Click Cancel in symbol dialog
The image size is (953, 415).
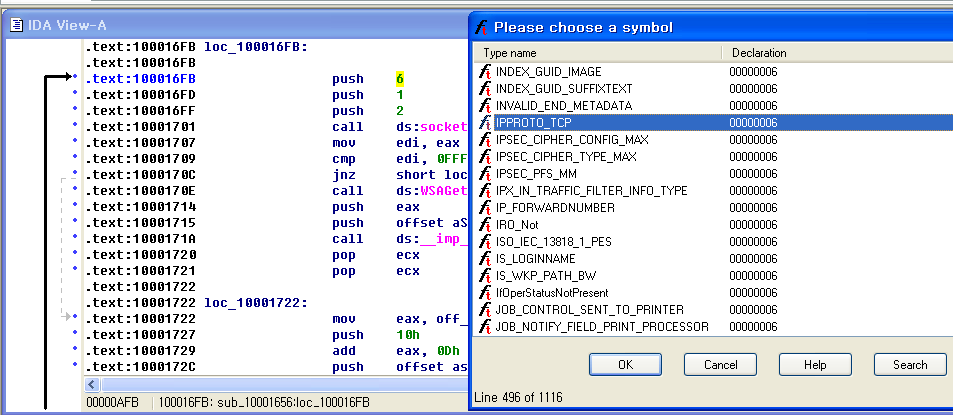pos(720,365)
